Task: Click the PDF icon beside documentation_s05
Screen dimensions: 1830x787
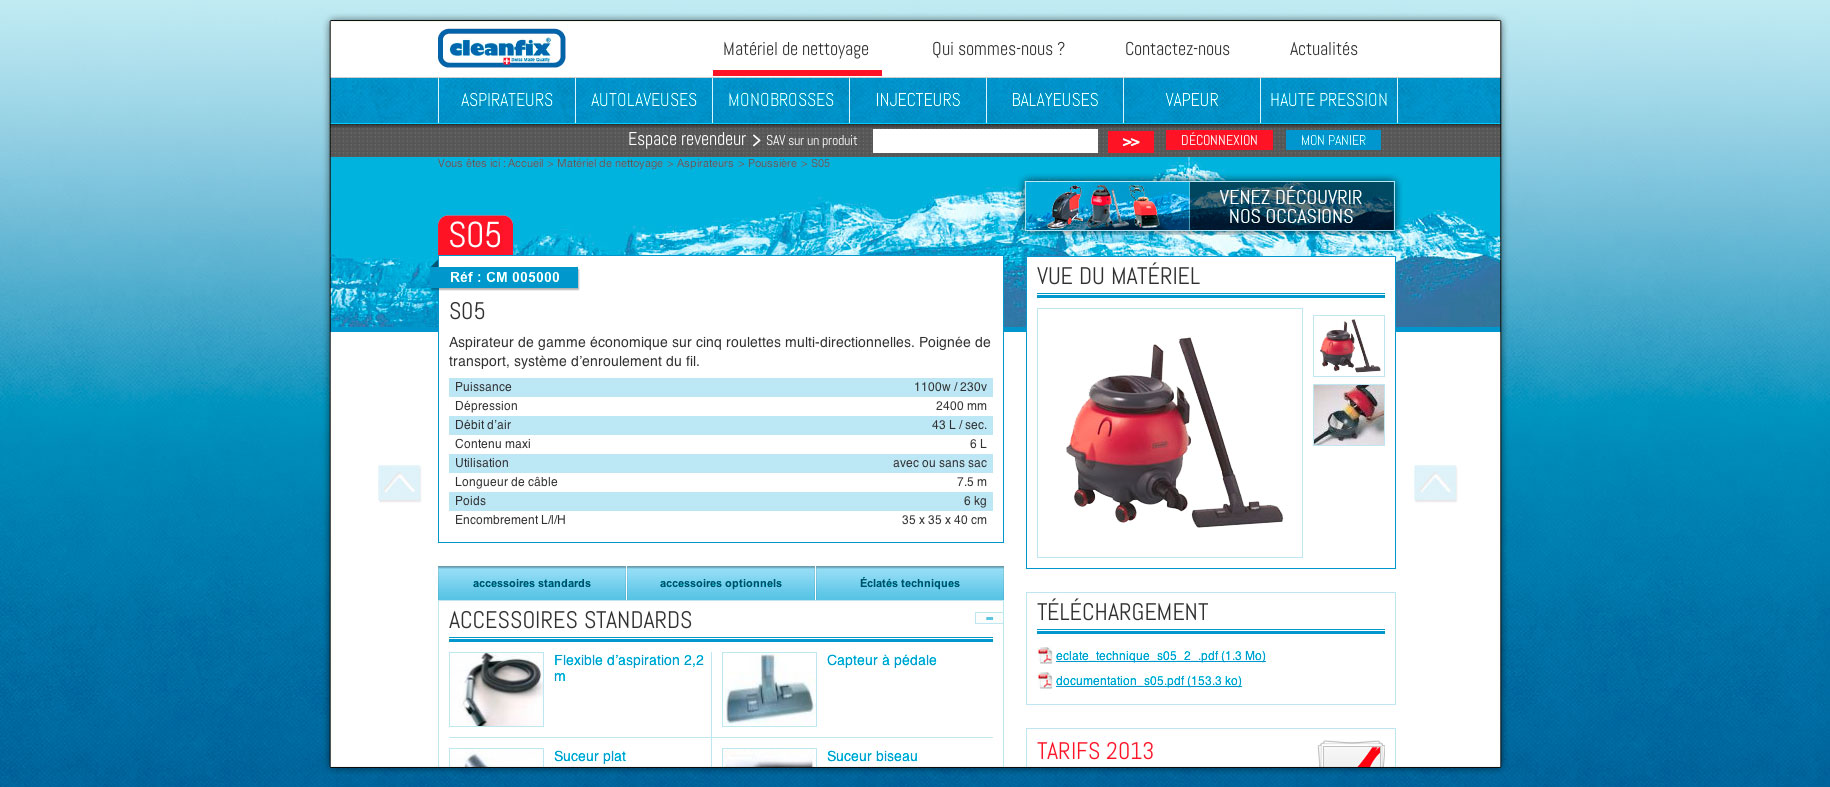Action: (x=1045, y=681)
